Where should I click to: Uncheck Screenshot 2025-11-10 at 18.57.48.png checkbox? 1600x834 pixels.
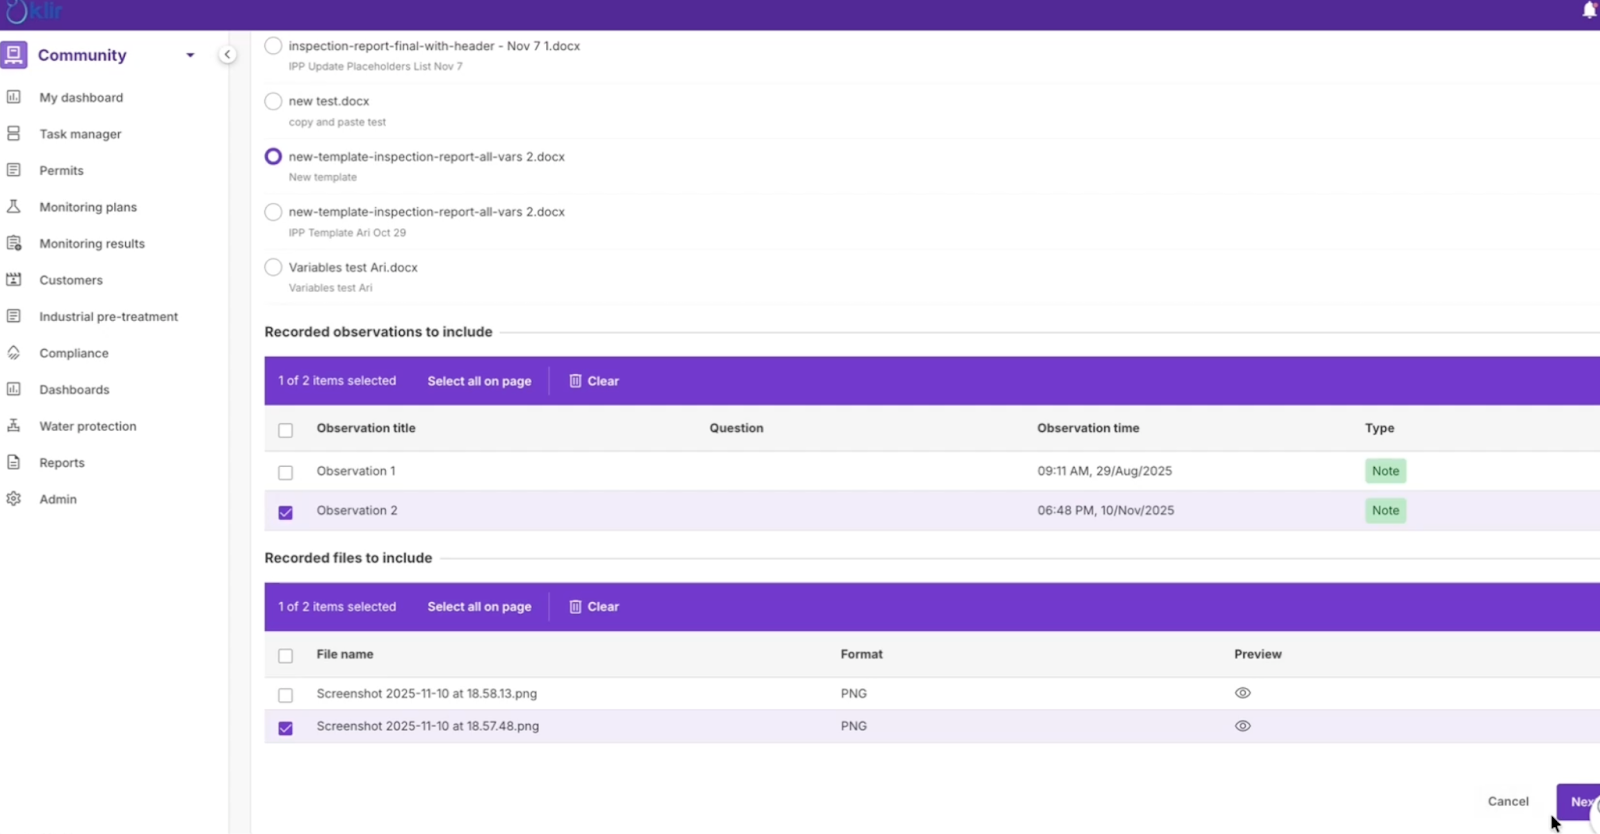point(285,728)
